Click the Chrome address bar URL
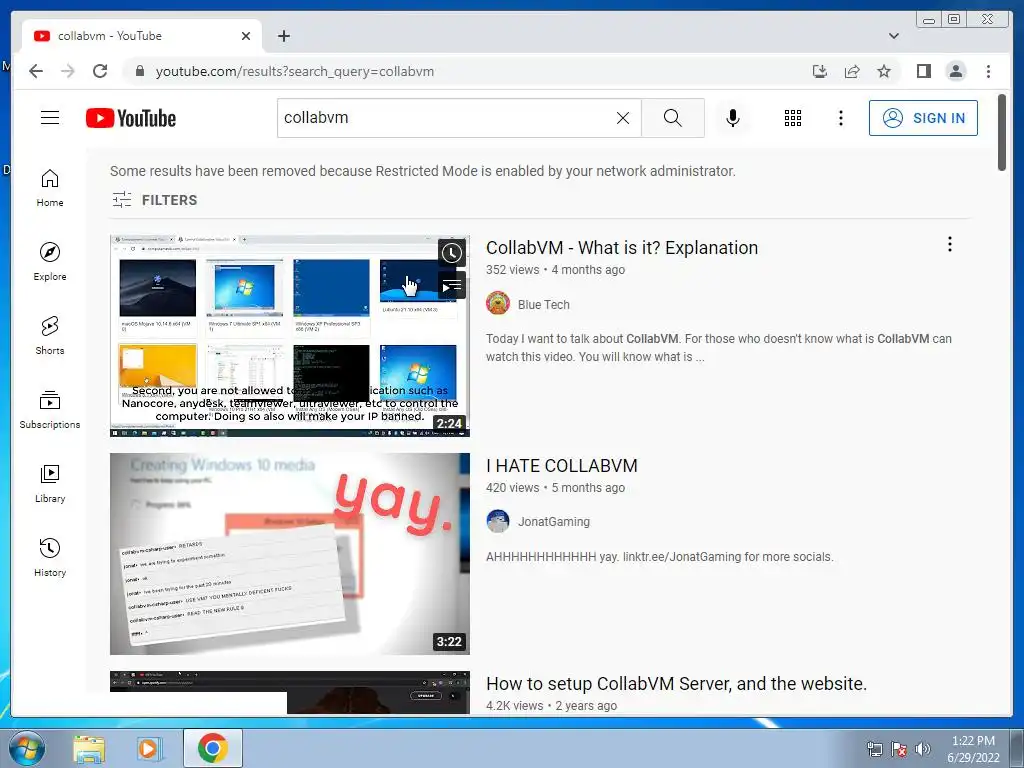The height and width of the screenshot is (768, 1024). 295,72
